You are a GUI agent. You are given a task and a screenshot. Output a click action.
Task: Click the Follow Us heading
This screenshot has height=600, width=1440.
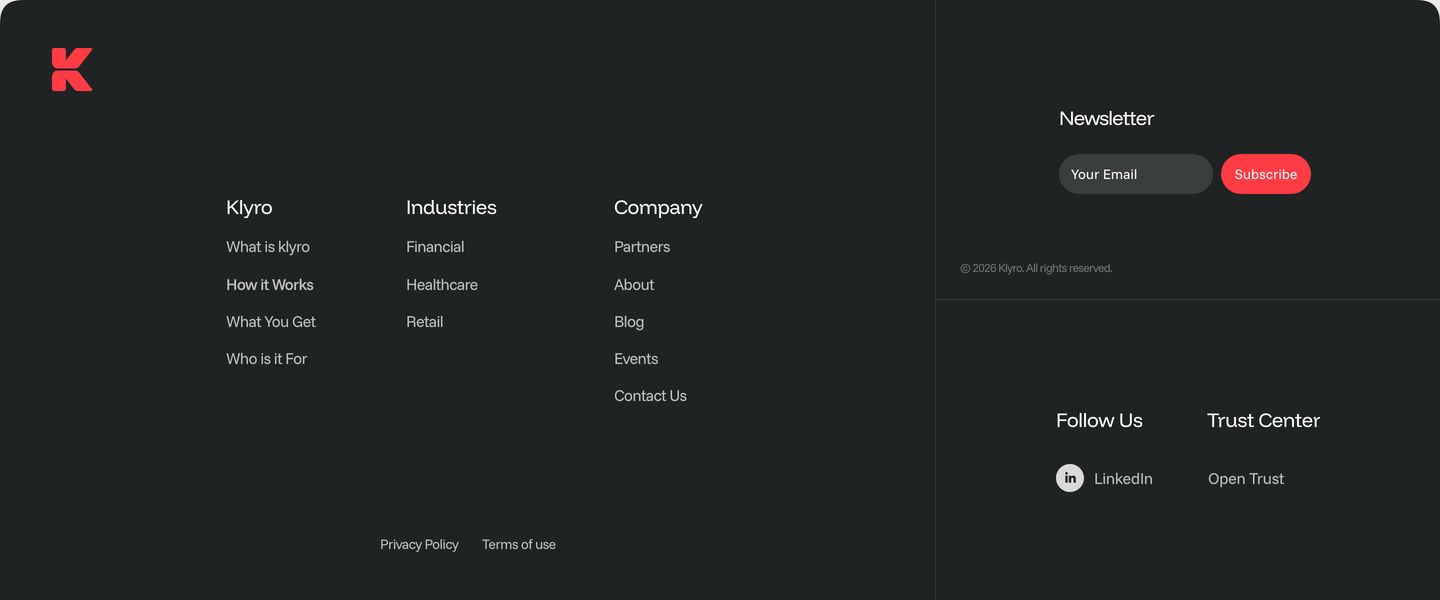[1099, 421]
